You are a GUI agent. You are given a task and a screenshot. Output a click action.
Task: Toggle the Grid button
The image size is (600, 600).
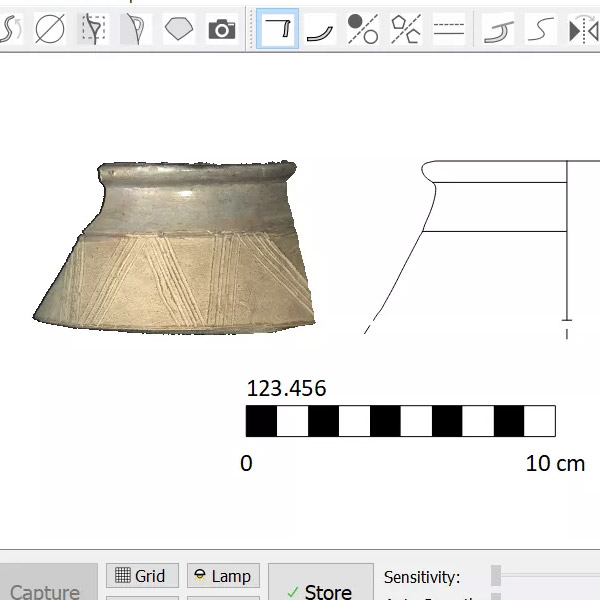142,575
